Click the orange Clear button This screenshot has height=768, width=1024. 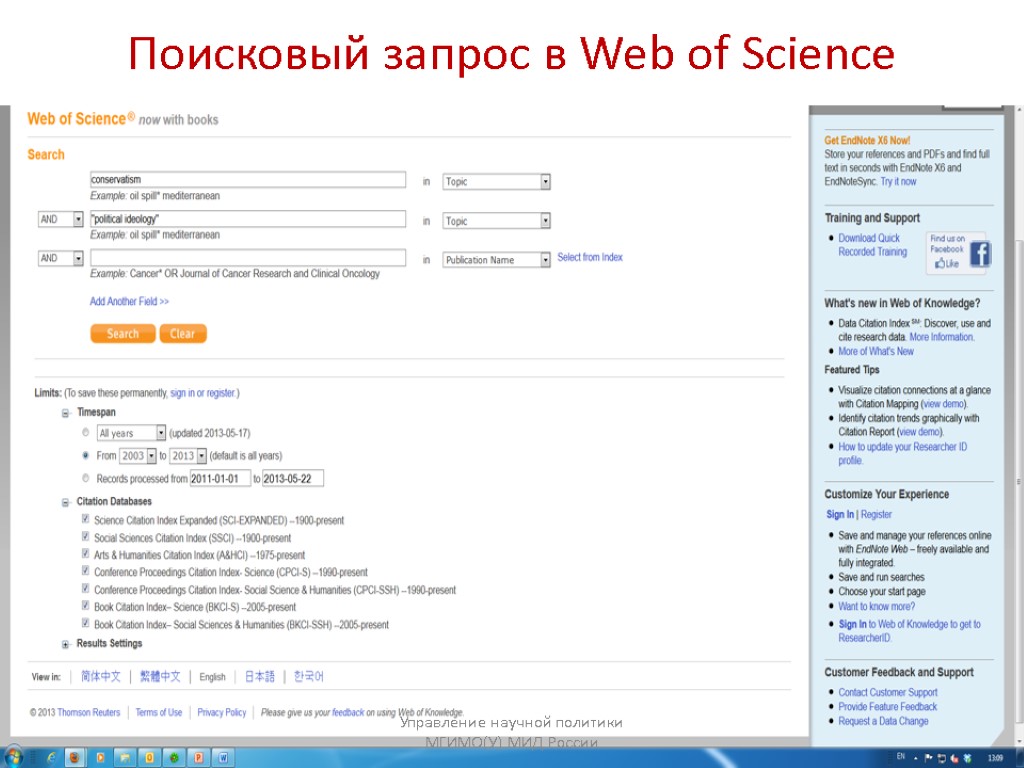point(183,334)
